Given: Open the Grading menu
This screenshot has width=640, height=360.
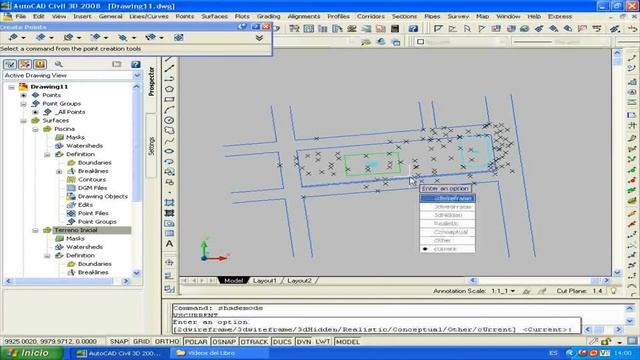Looking at the screenshot, I should coord(268,16).
